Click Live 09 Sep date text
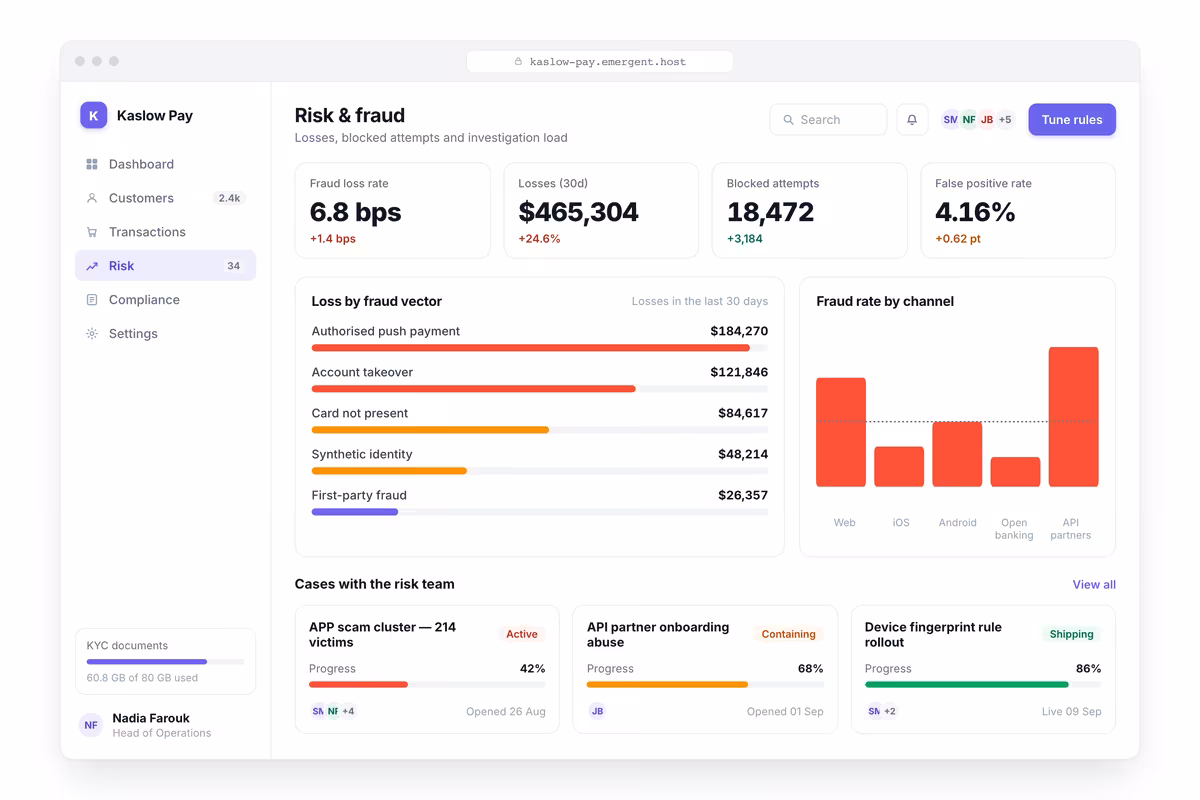The image size is (1200, 800). (x=1071, y=712)
